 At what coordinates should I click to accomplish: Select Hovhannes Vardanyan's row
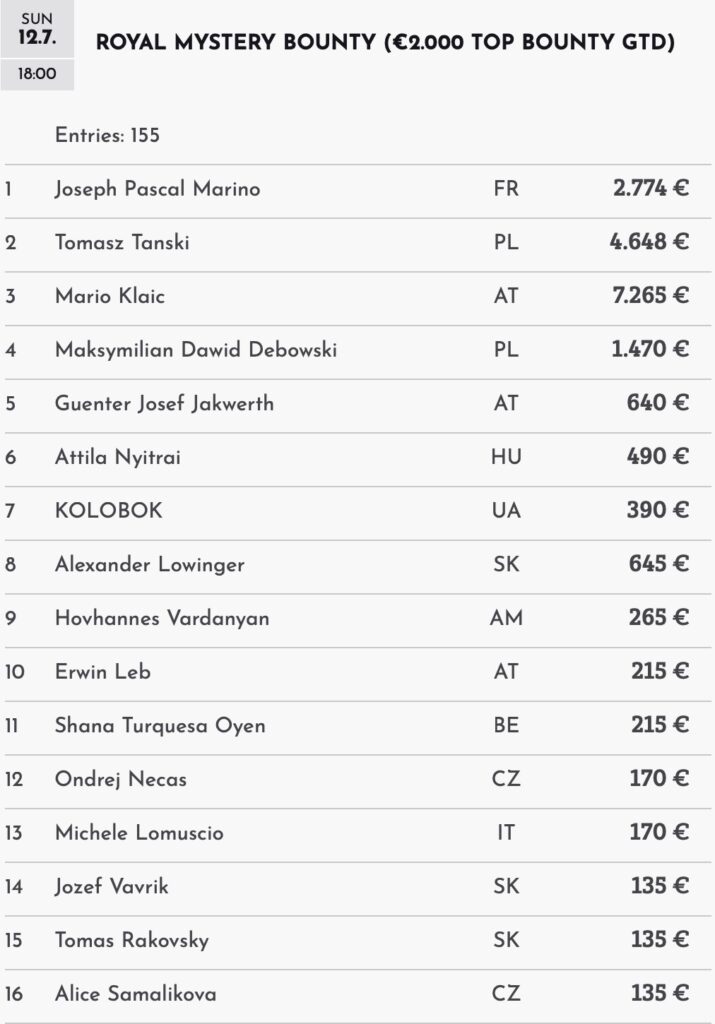358,620
